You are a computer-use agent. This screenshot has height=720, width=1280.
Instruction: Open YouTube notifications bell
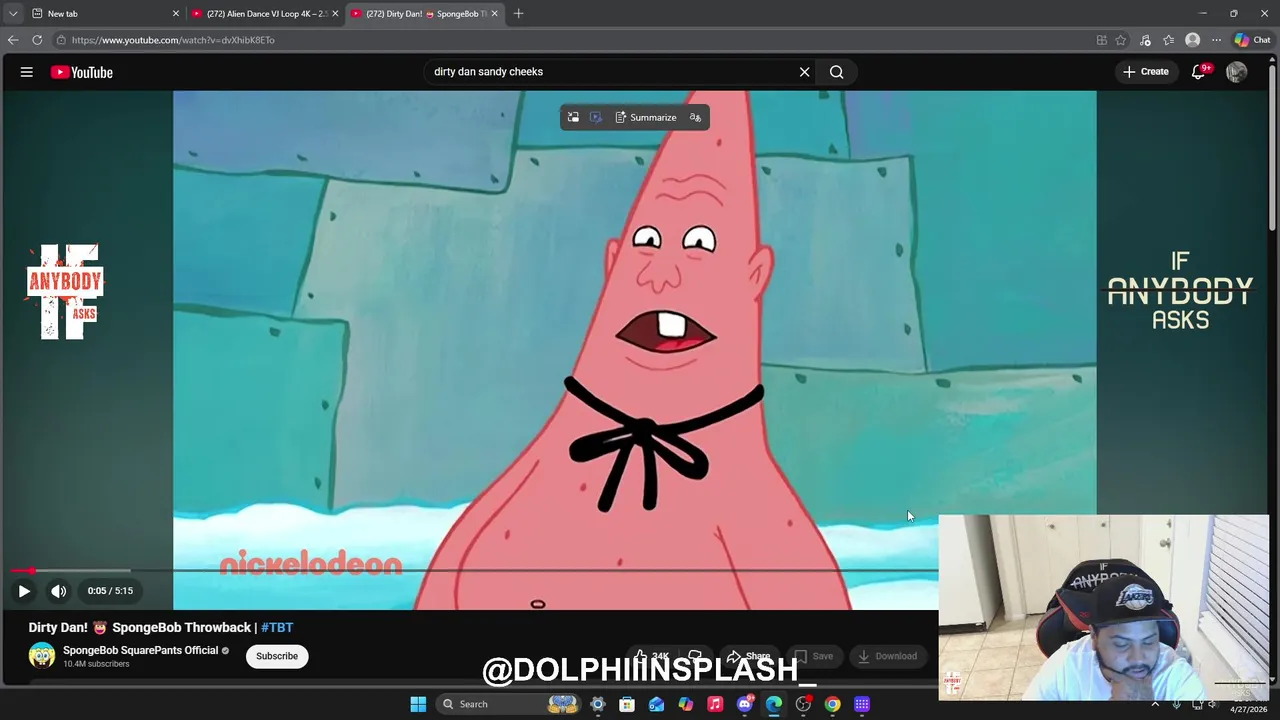(x=1199, y=72)
